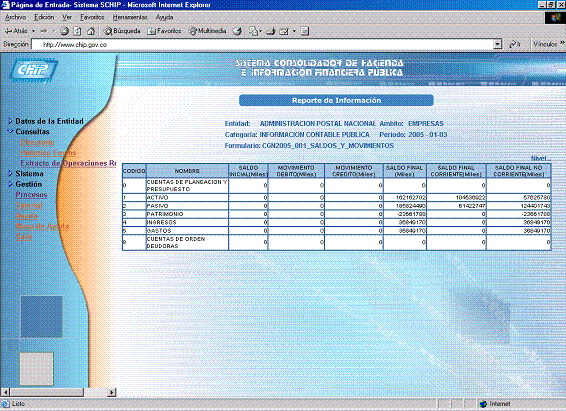
Task: Select the ACTIVO row name
Action: pyautogui.click(x=157, y=198)
